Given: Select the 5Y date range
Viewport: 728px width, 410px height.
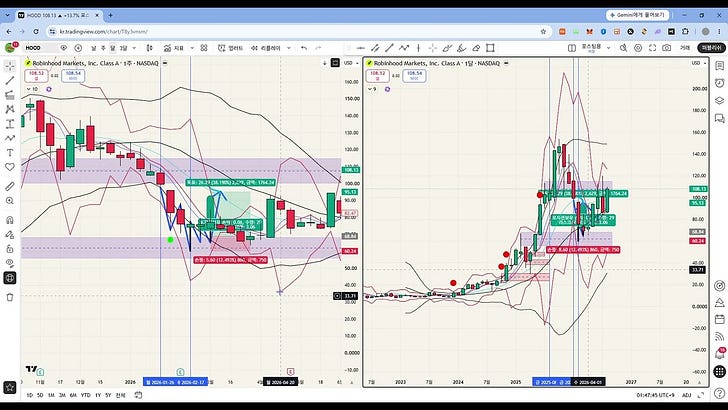Looking at the screenshot, I should [x=108, y=395].
